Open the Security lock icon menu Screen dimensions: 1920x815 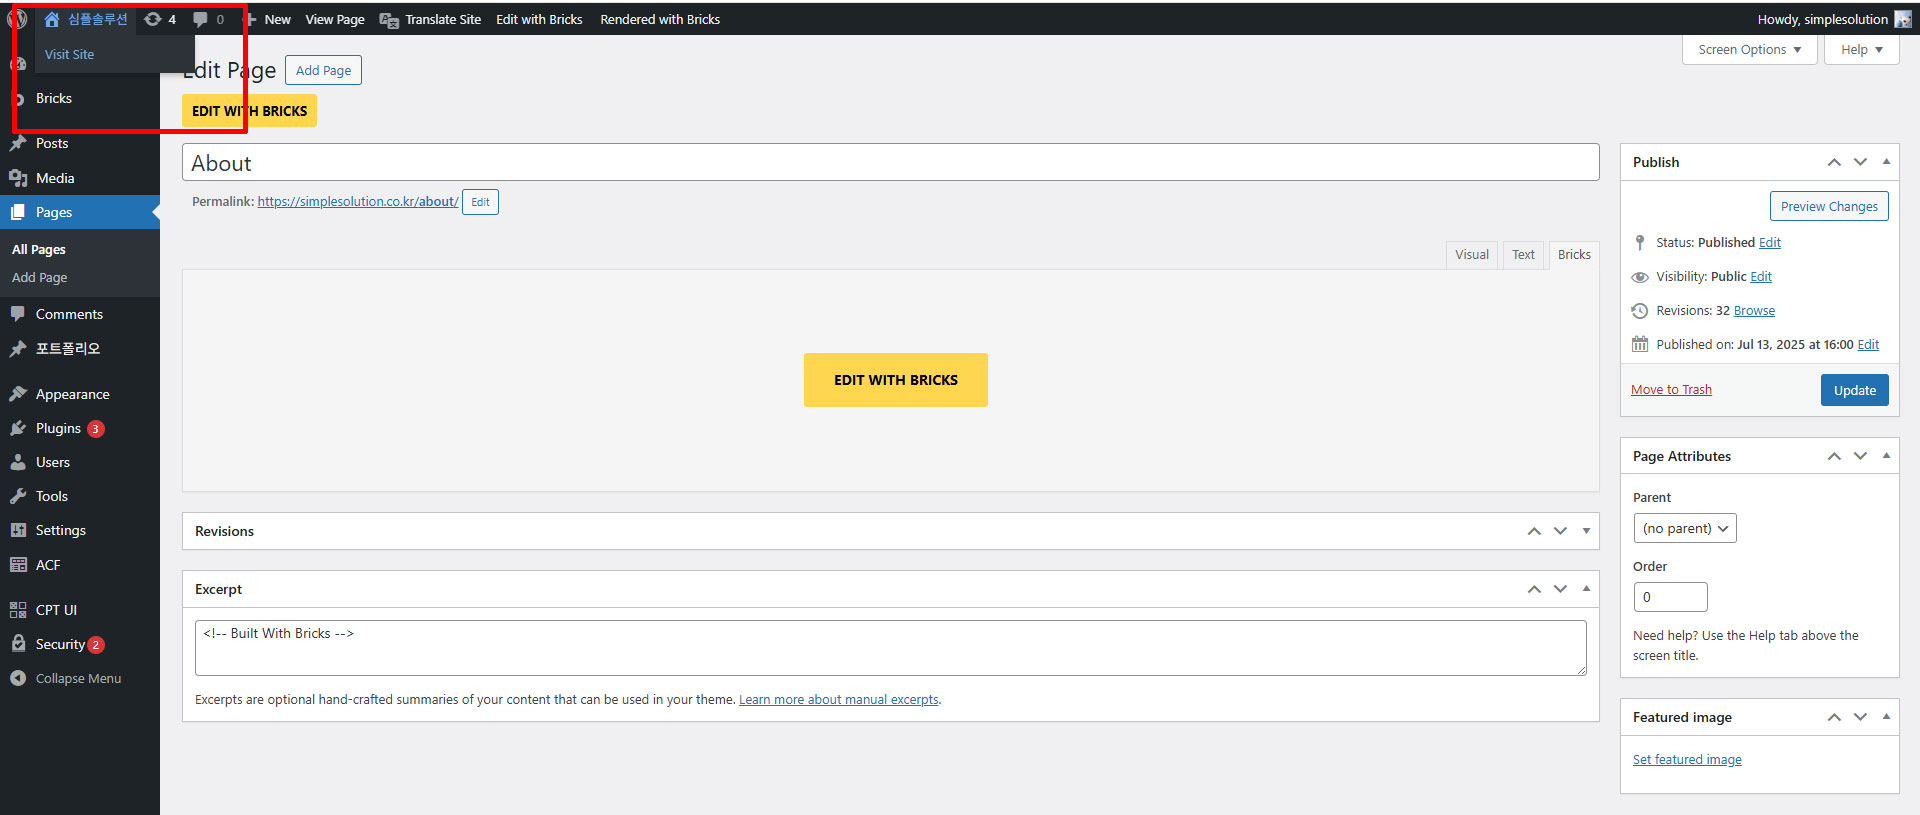[18, 644]
